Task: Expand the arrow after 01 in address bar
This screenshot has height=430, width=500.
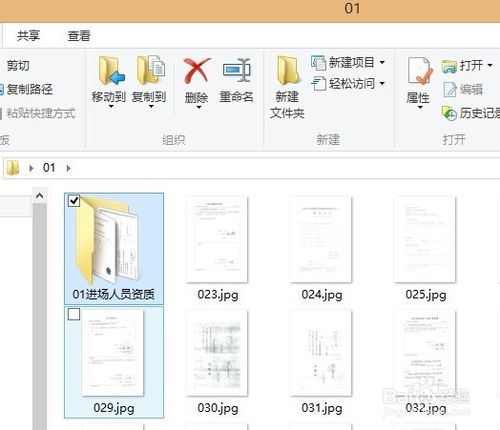Action: click(68, 168)
